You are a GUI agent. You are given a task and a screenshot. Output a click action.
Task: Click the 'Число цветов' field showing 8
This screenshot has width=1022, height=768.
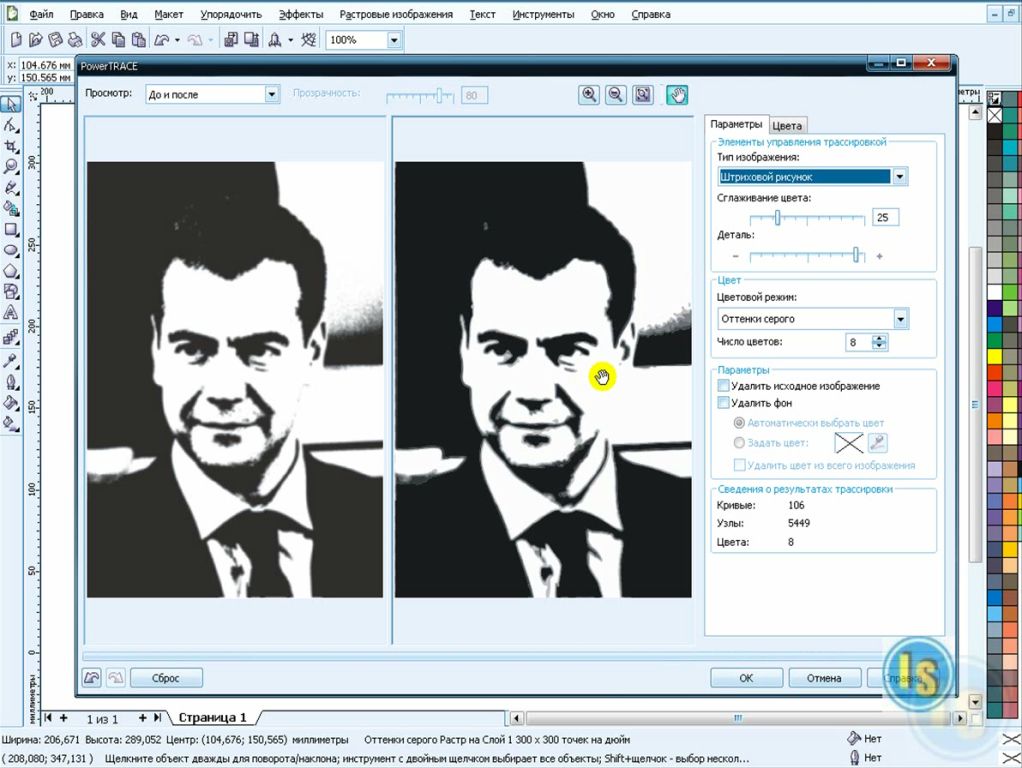pyautogui.click(x=858, y=342)
